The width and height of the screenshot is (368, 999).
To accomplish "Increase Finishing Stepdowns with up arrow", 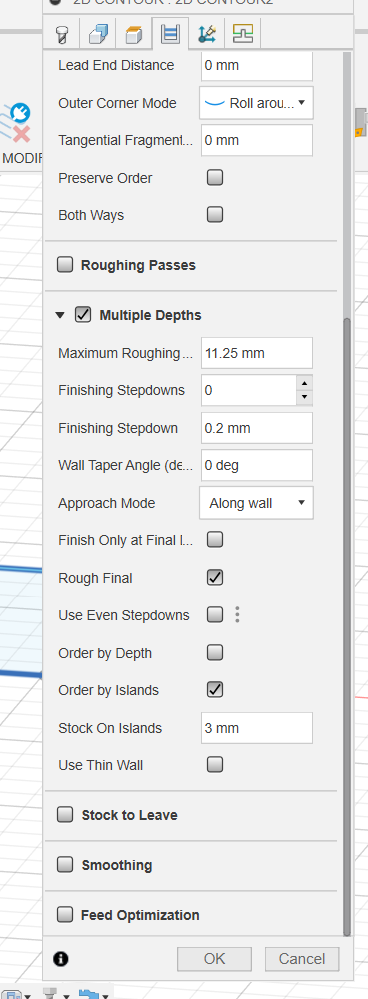I will (x=304, y=383).
